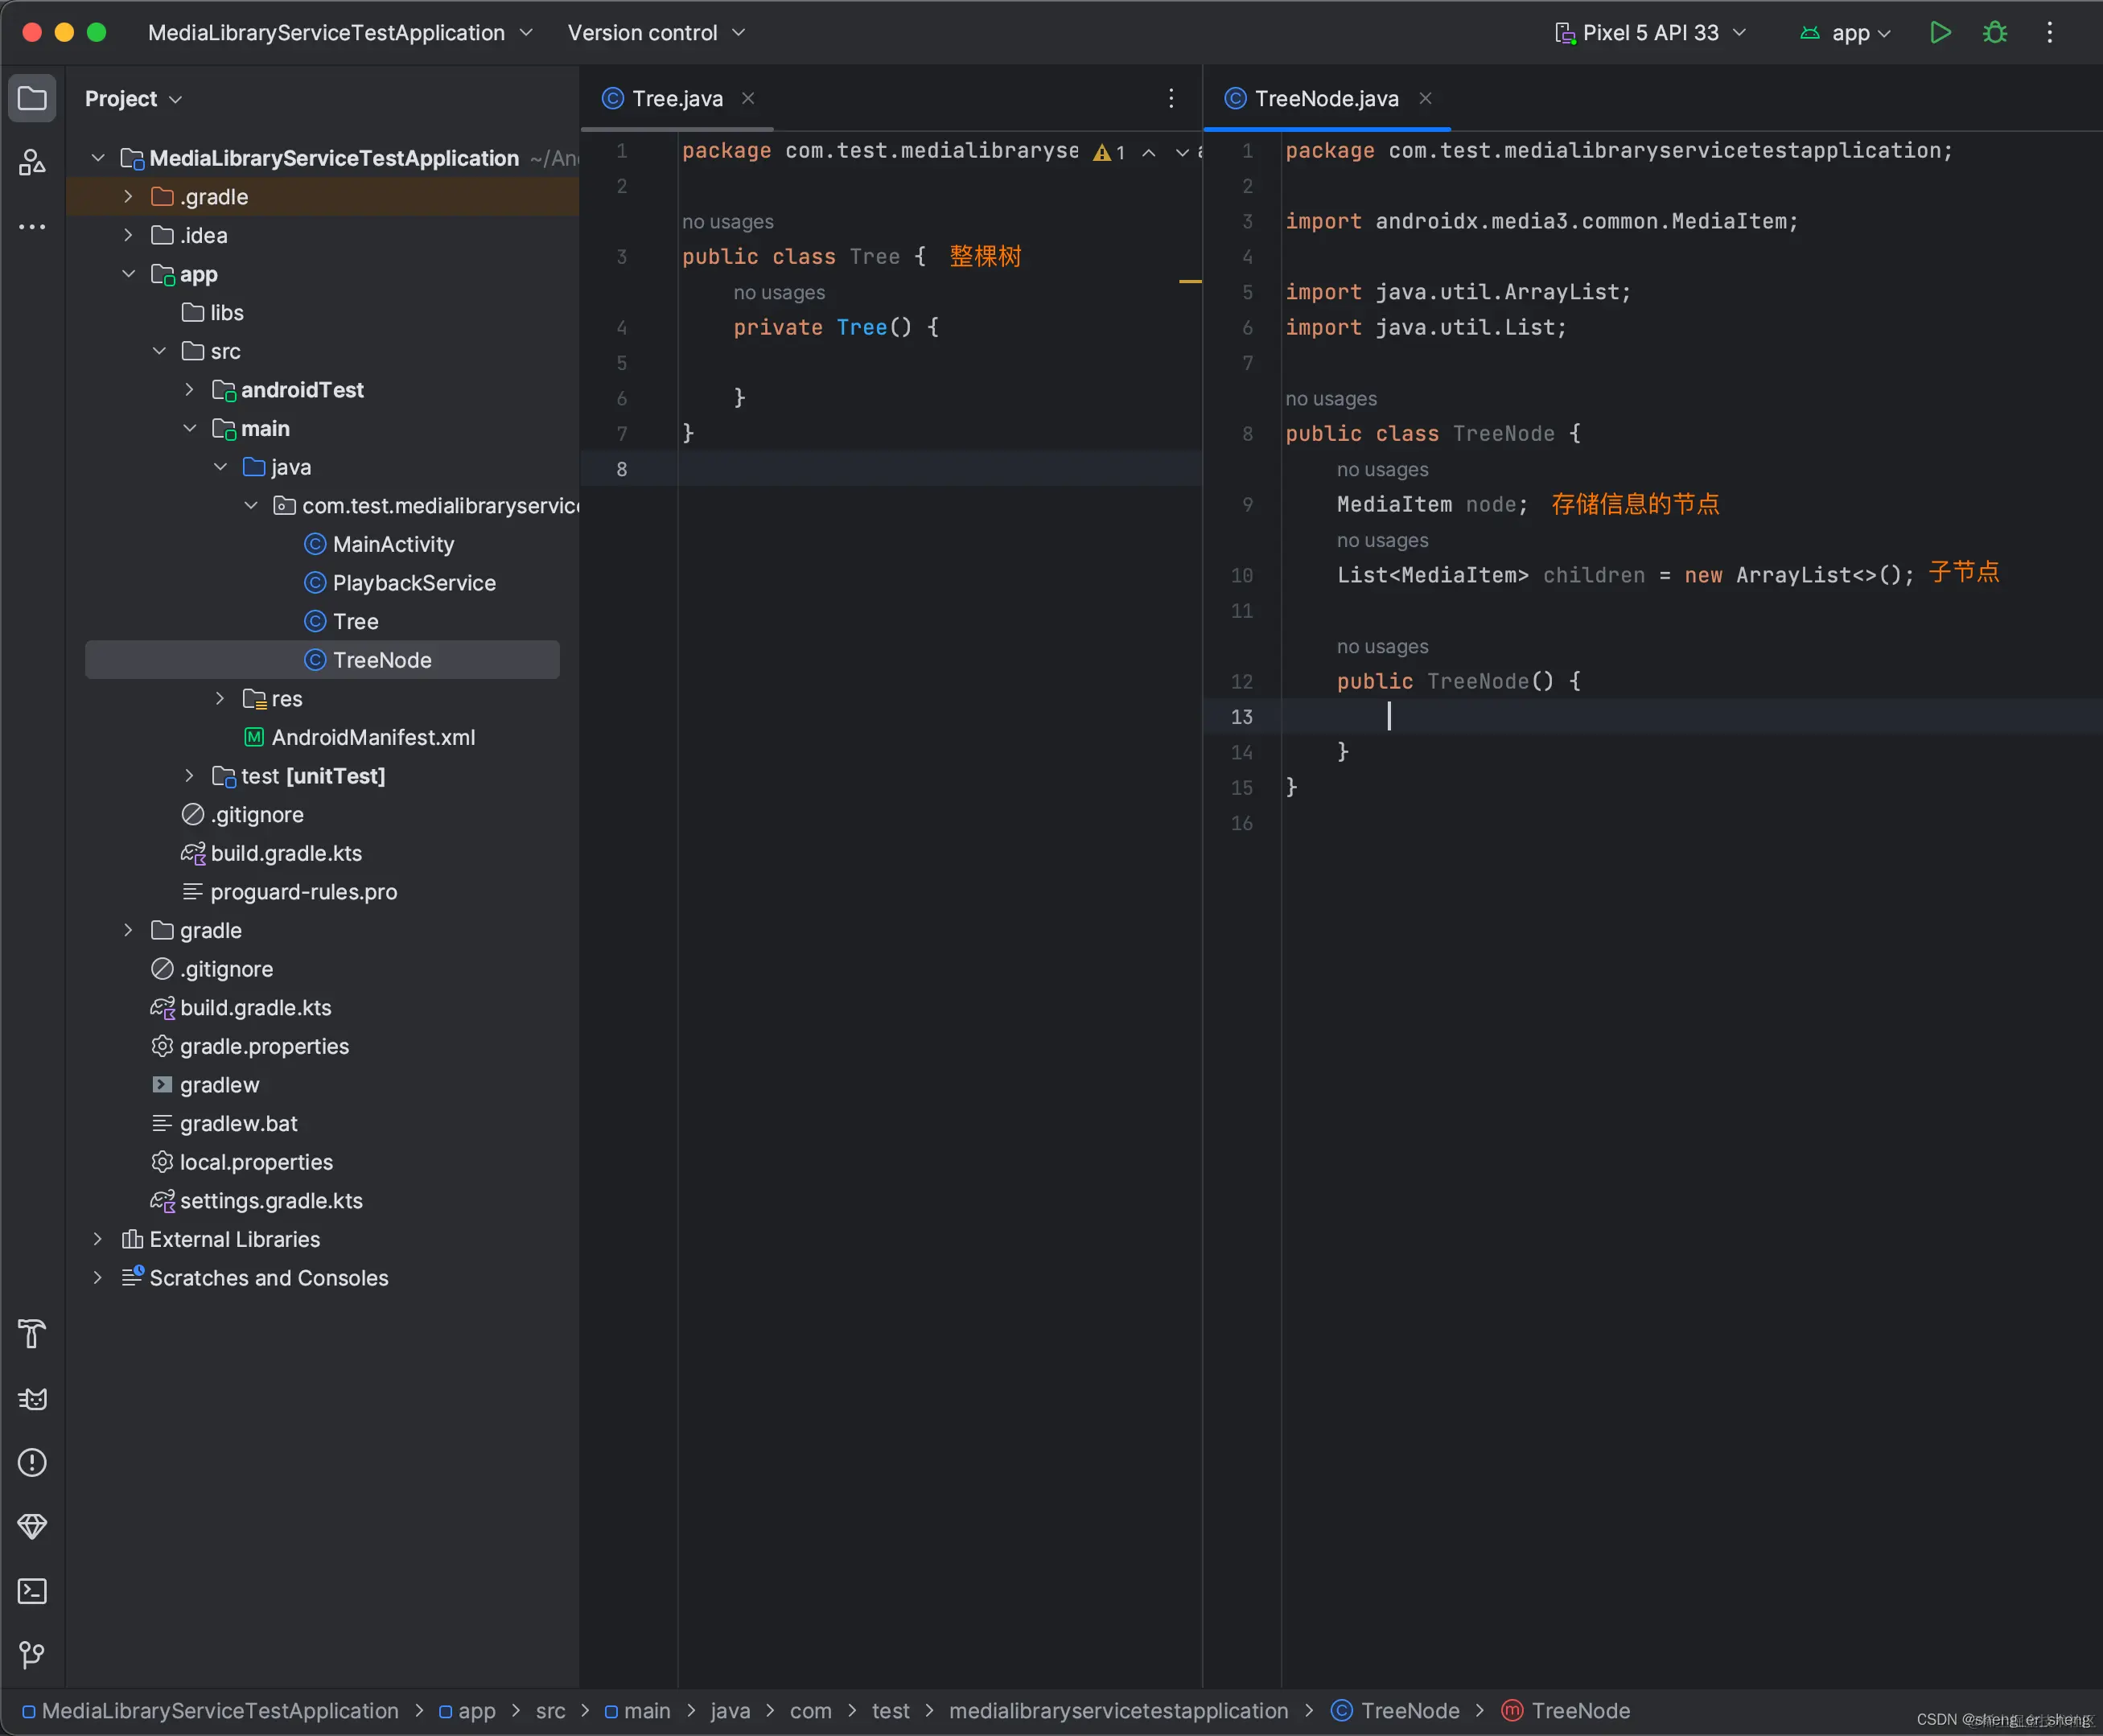2103x1736 pixels.
Task: Expand the .gradle folder in project tree
Action: [128, 197]
